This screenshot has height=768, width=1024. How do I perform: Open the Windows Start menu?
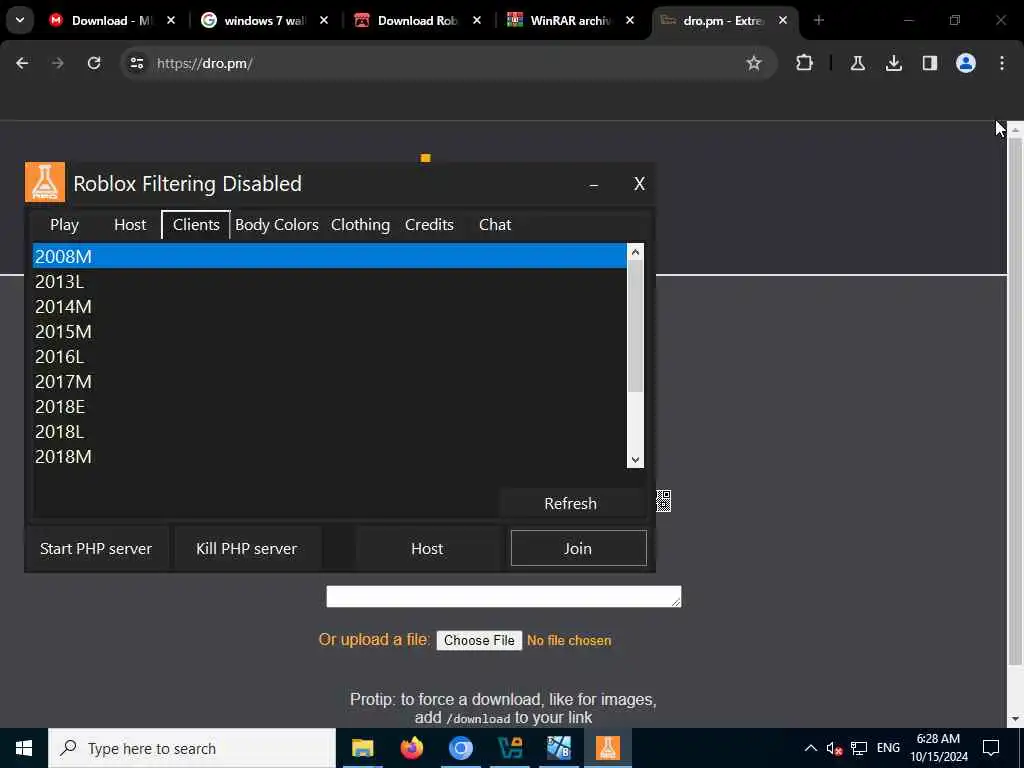(x=24, y=748)
